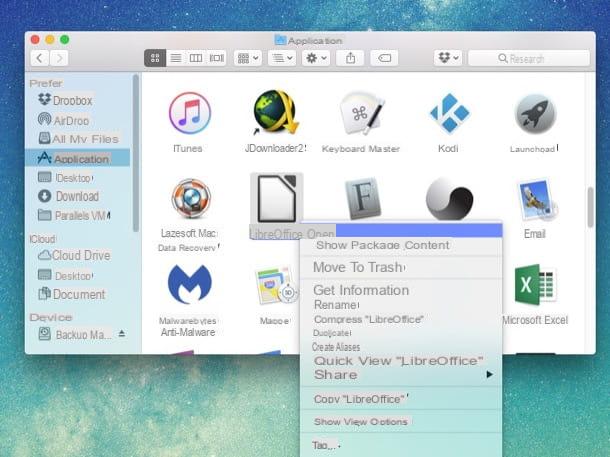Switch to cover flow view
Image resolution: width=610 pixels, height=457 pixels.
pyautogui.click(x=216, y=58)
